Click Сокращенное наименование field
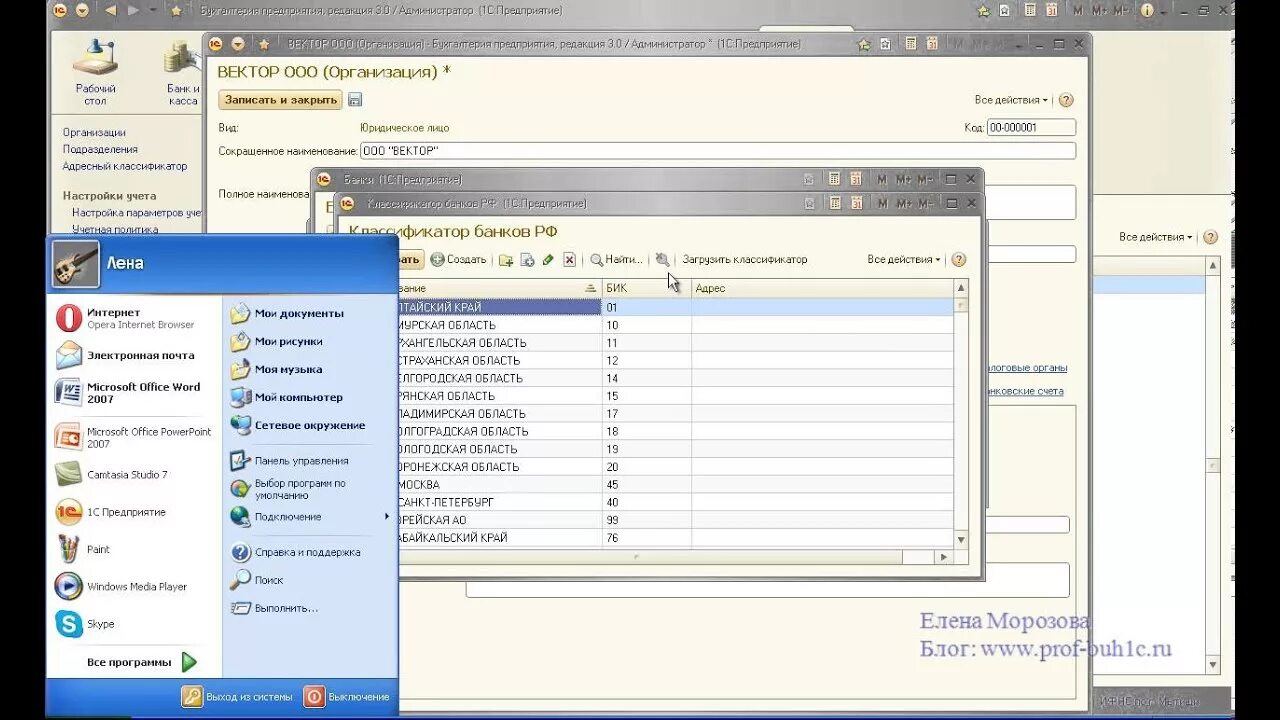The image size is (1280, 720). coord(718,151)
